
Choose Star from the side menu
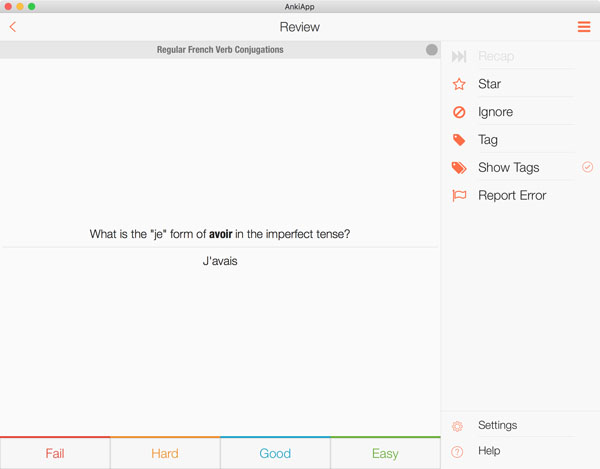click(489, 84)
